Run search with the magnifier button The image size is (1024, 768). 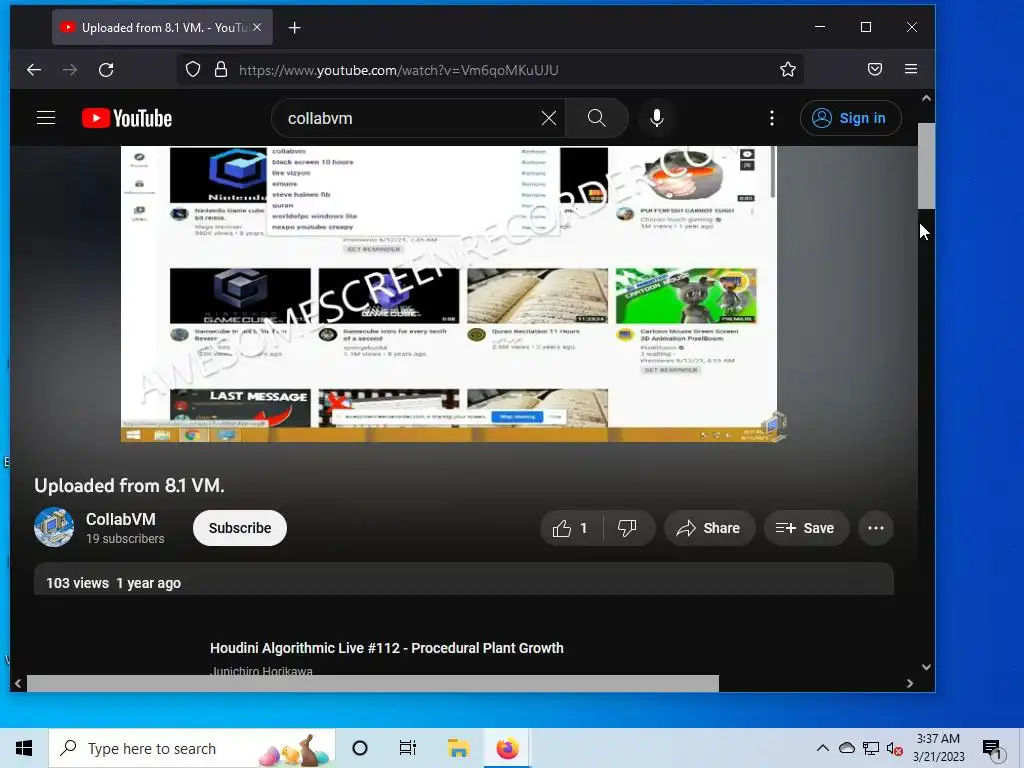[596, 118]
